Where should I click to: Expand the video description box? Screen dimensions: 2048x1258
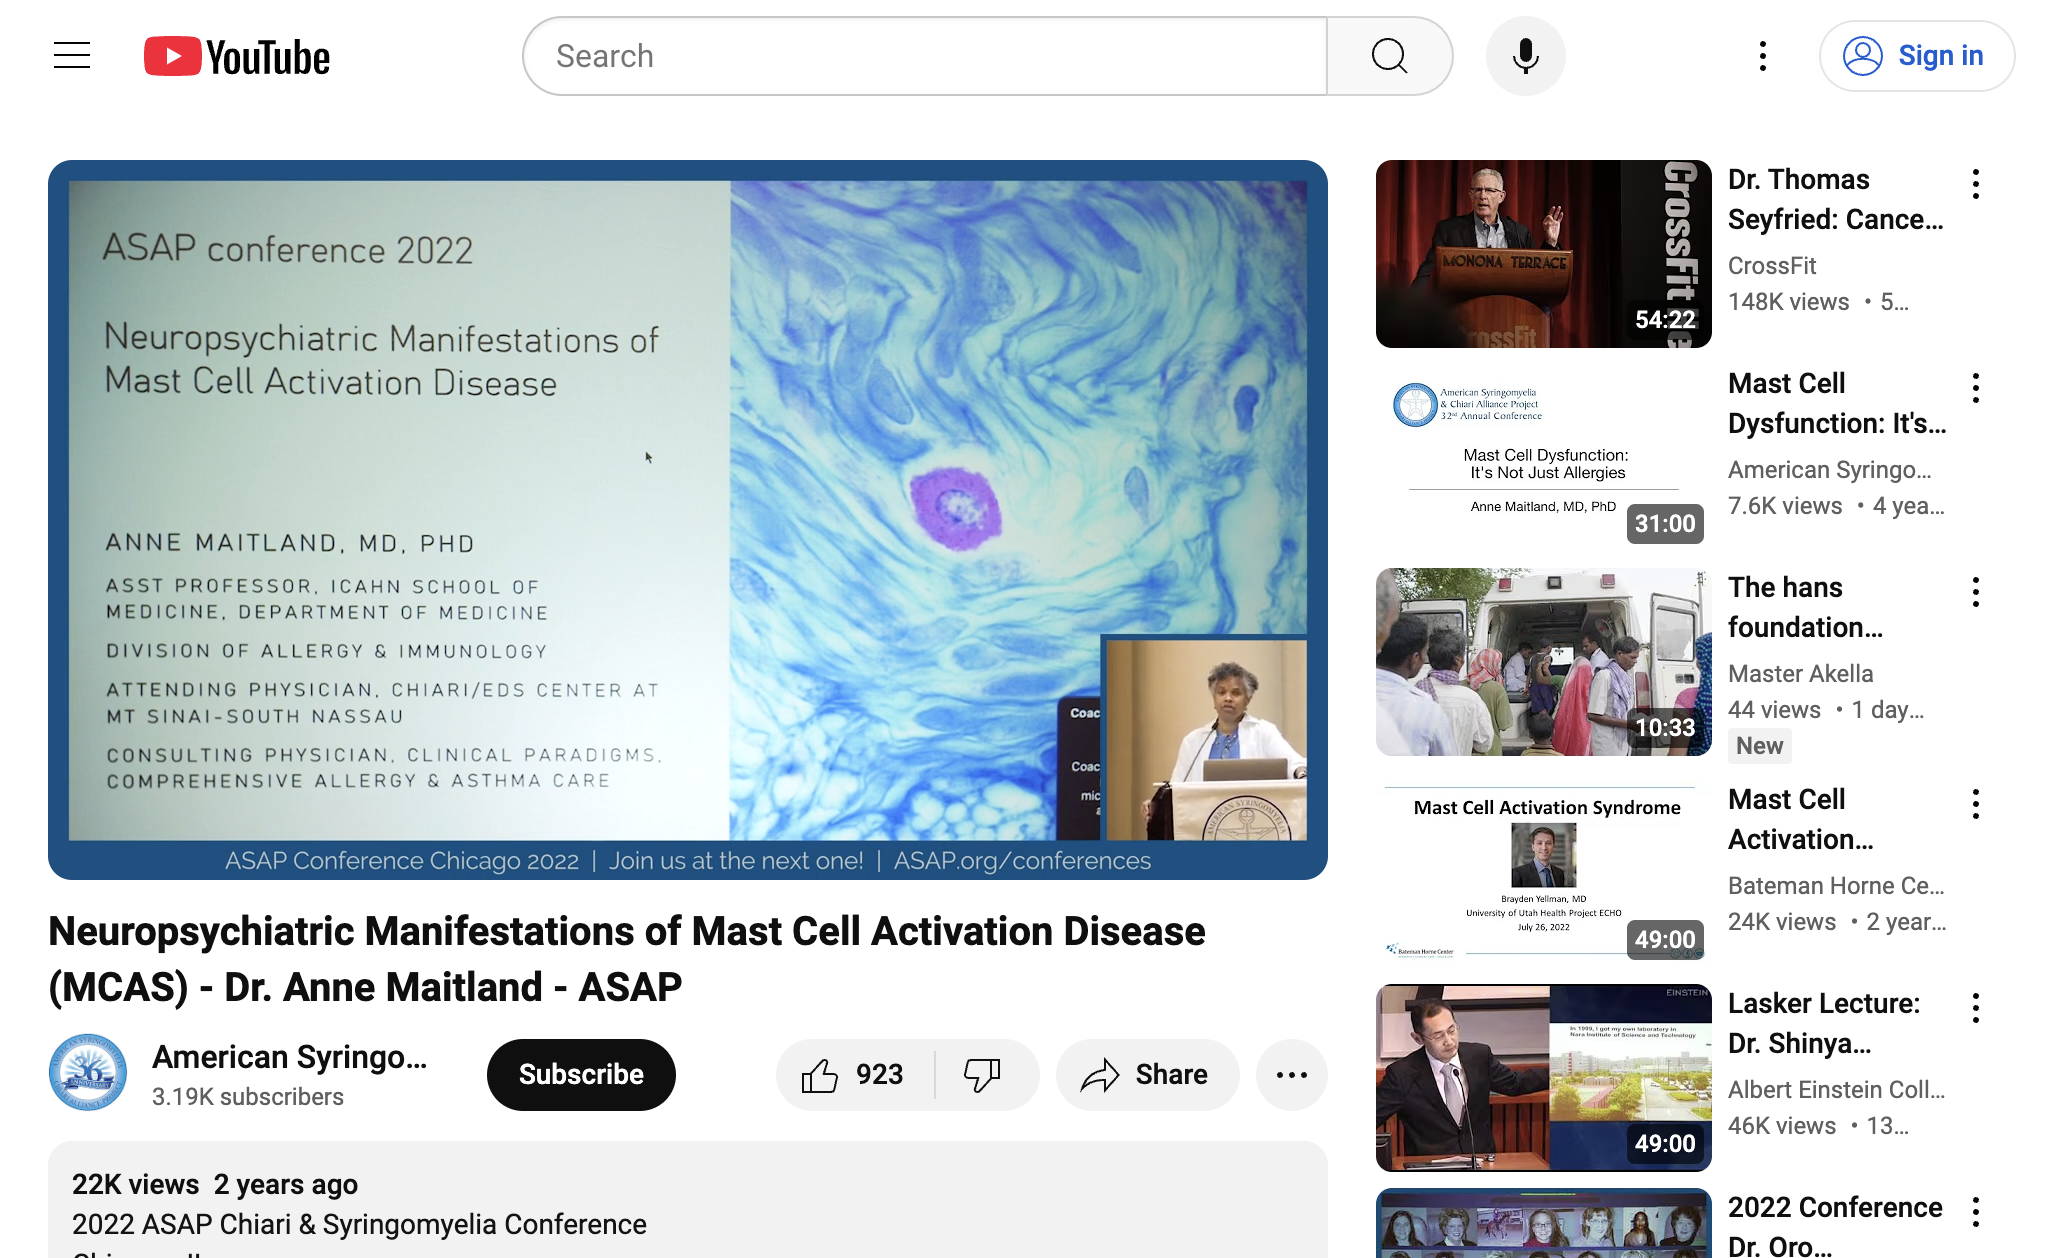tap(688, 1200)
